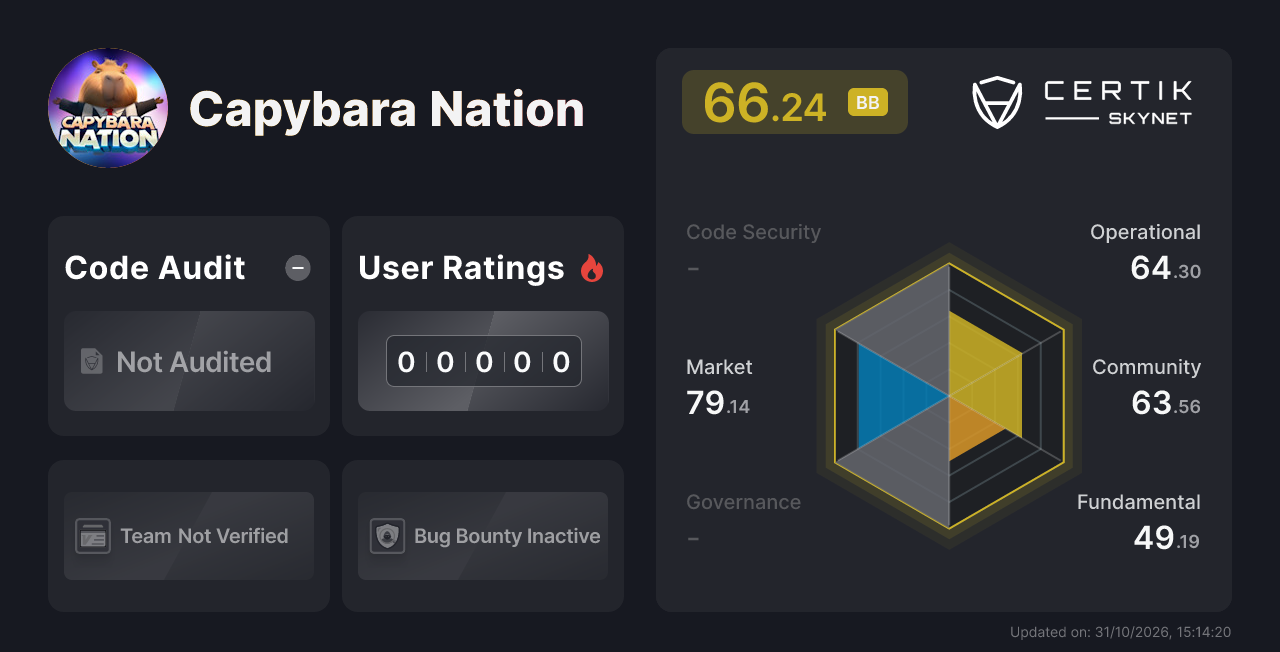Click the Governance label

(x=743, y=502)
